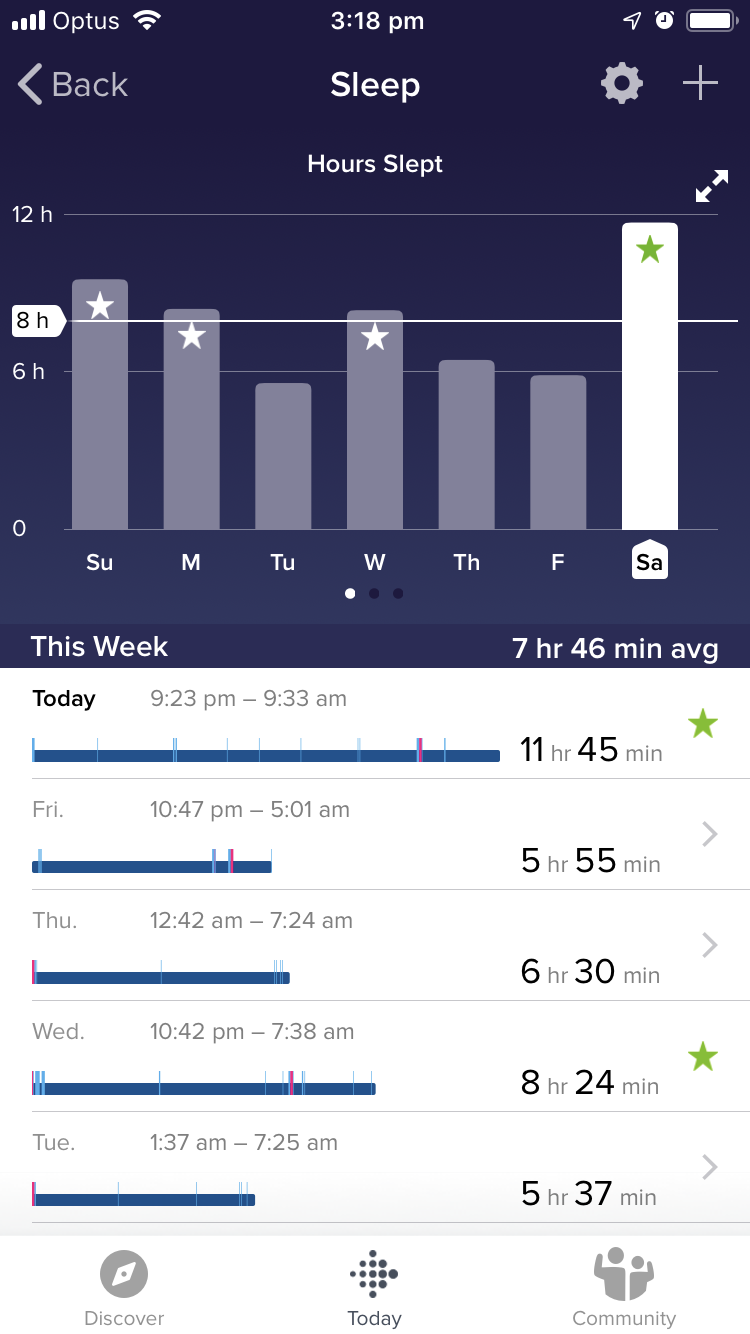Switch to second chart page dot

(x=374, y=593)
